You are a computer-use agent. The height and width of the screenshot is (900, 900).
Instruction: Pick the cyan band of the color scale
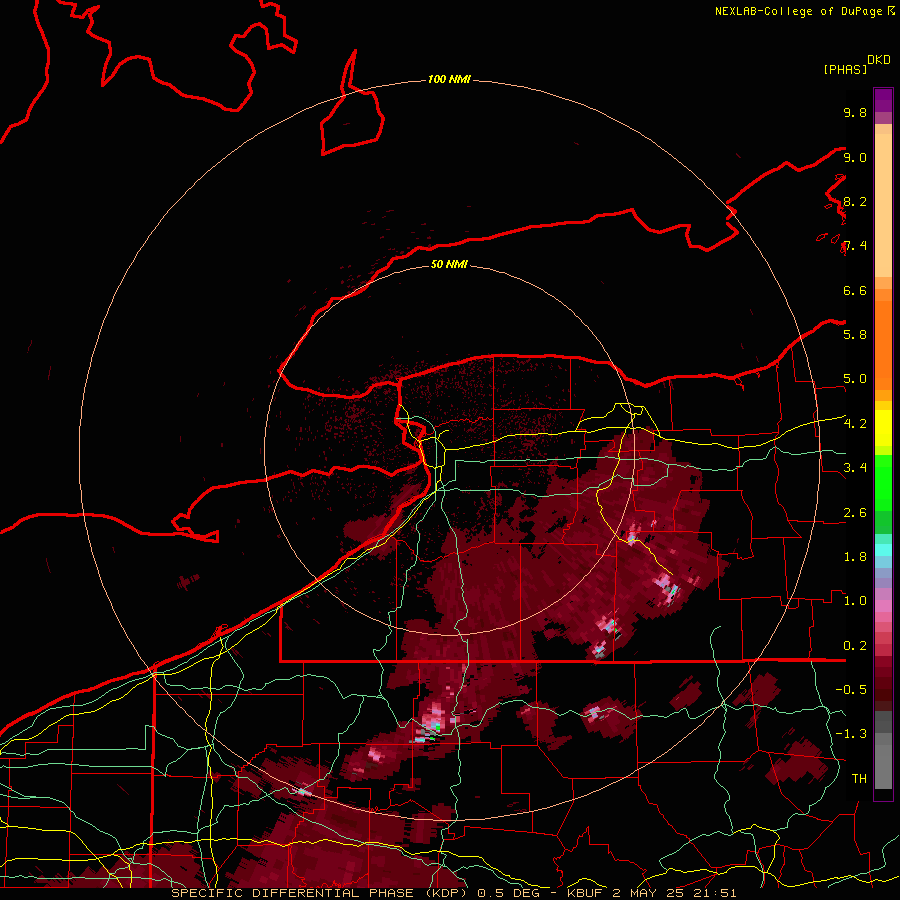pyautogui.click(x=883, y=550)
